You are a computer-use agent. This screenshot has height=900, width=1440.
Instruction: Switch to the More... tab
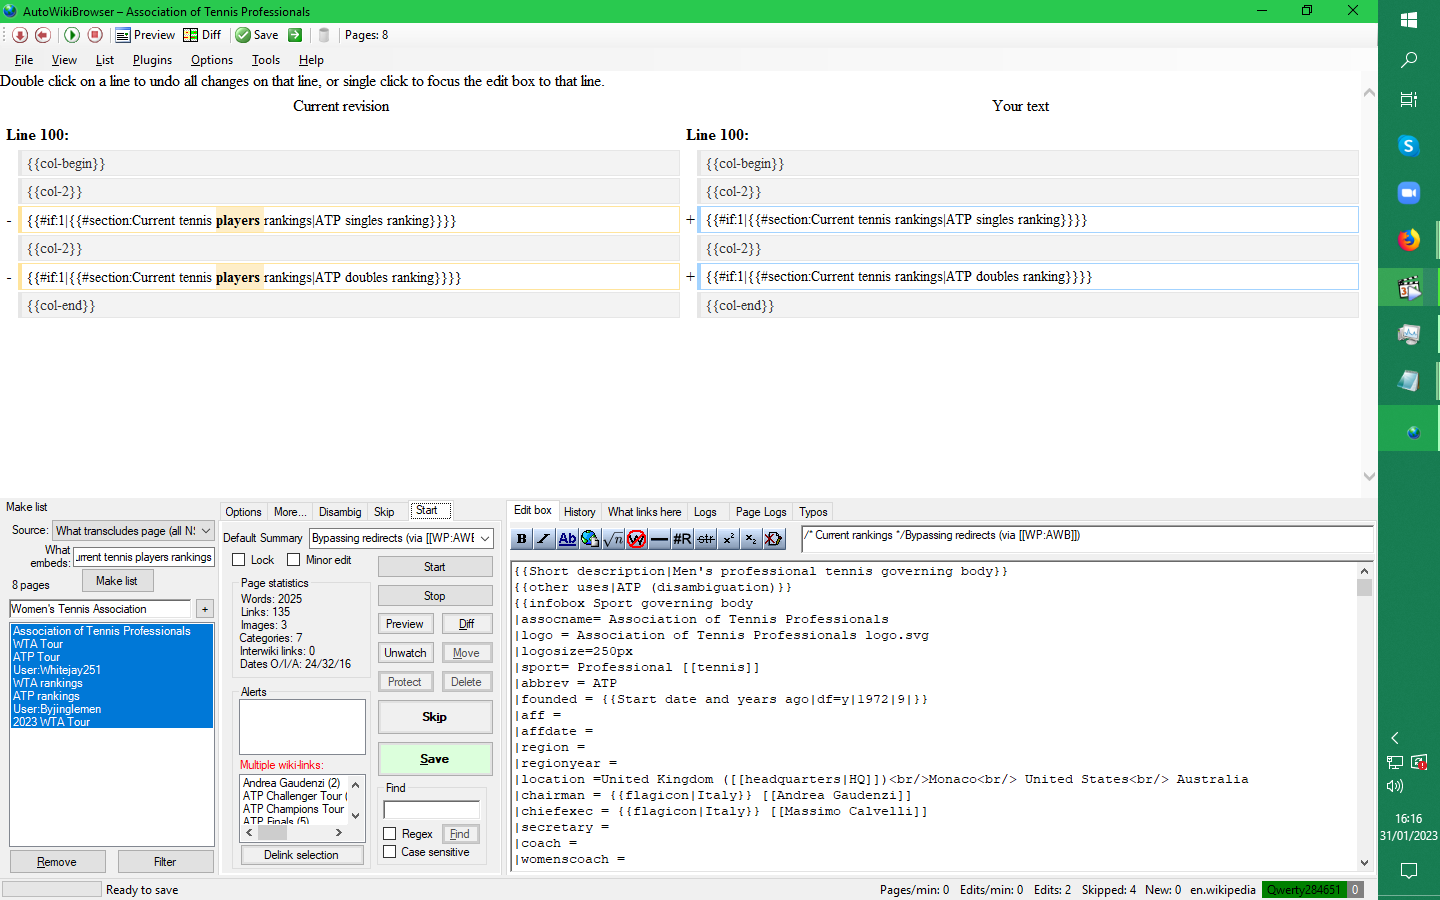[x=290, y=512]
